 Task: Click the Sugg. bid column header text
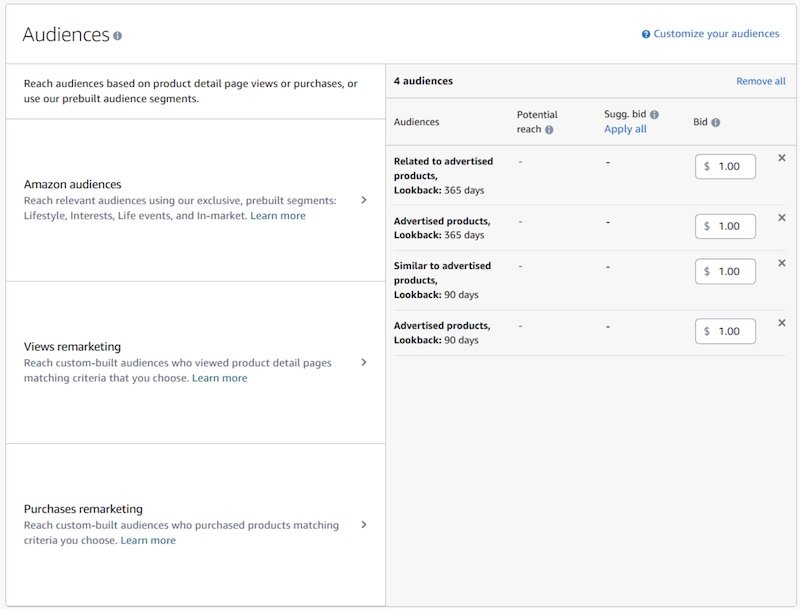pyautogui.click(x=625, y=114)
